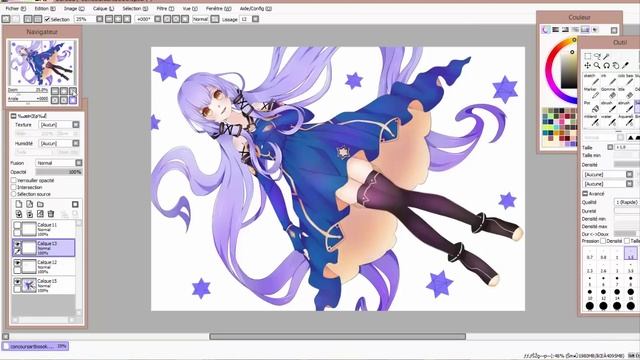The height and width of the screenshot is (360, 640).
Task: Choose the Marker tool
Action: coord(592,93)
